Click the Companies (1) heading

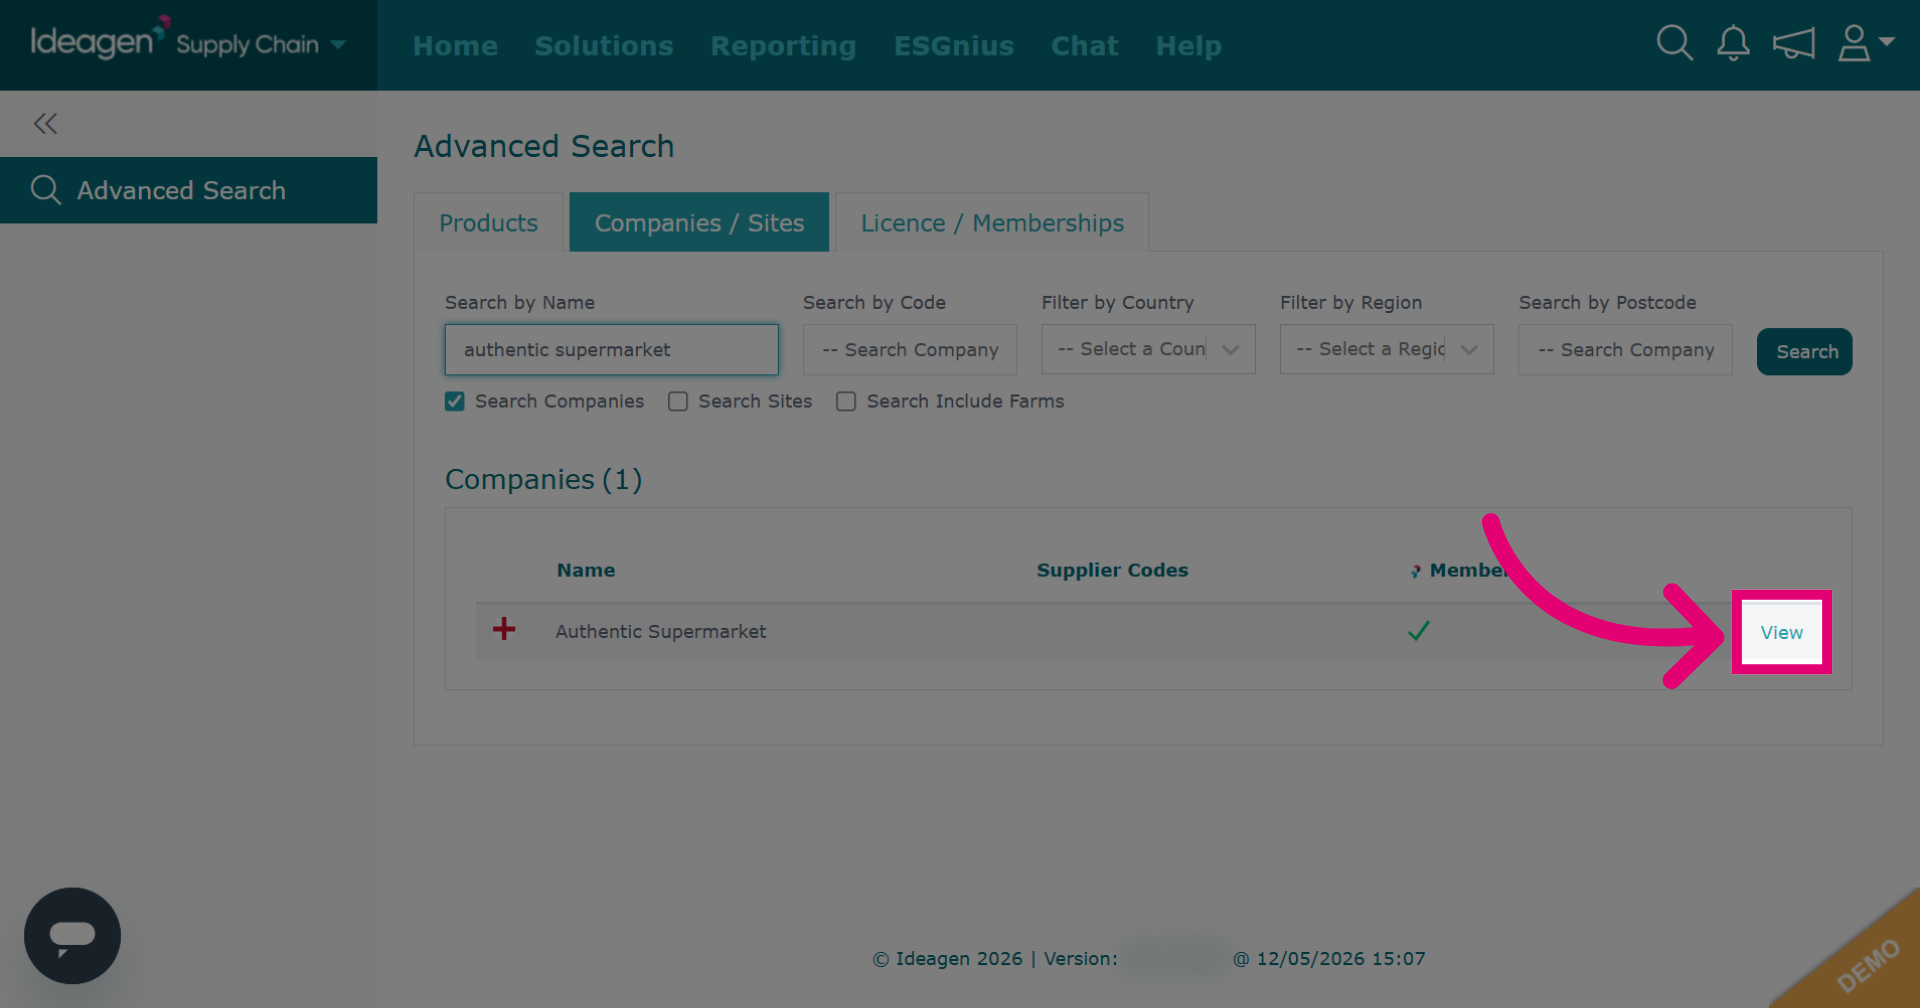coord(544,480)
